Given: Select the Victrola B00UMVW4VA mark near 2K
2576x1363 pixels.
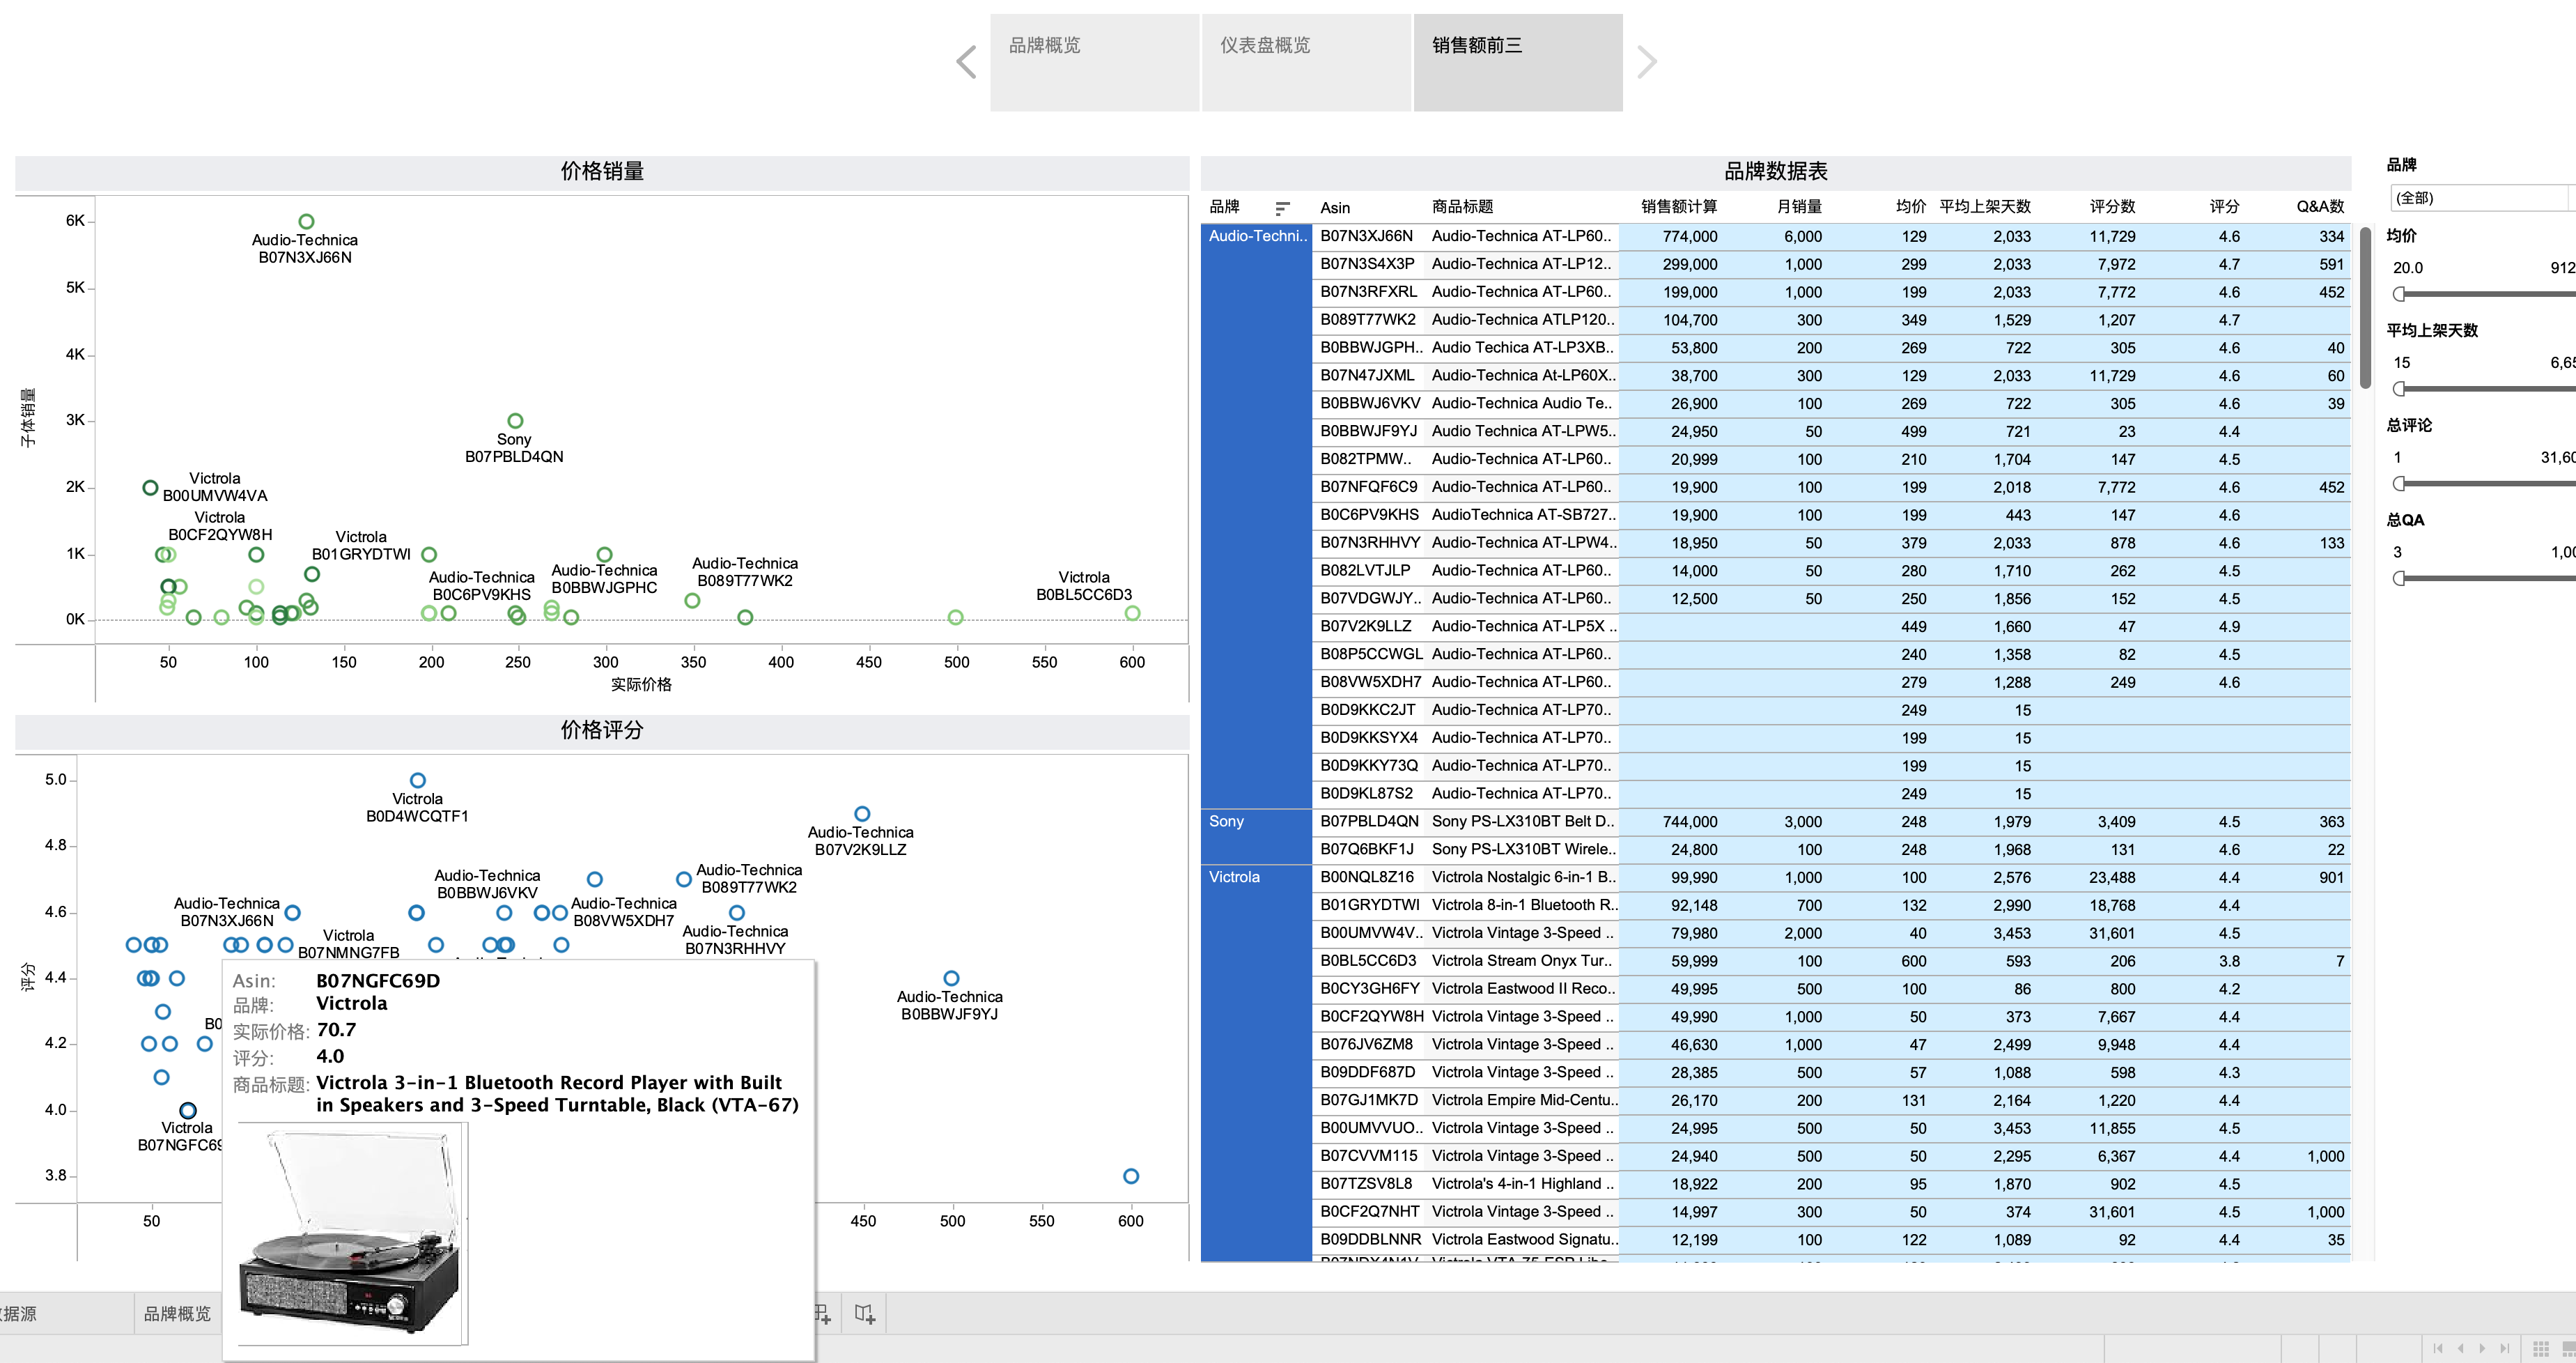Looking at the screenshot, I should (x=150, y=488).
